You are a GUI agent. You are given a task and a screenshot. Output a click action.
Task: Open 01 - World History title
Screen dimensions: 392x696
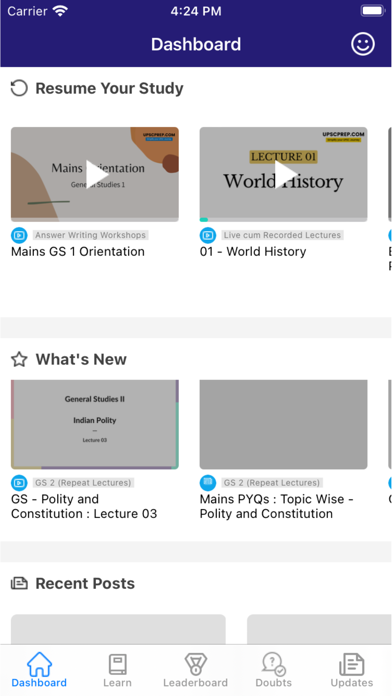click(x=253, y=252)
